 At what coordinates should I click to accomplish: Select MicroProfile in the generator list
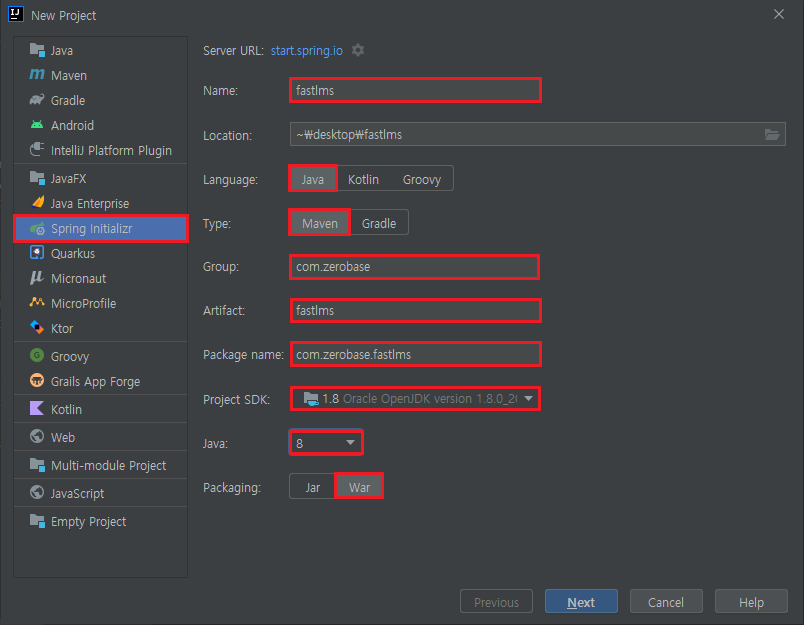tap(100, 304)
